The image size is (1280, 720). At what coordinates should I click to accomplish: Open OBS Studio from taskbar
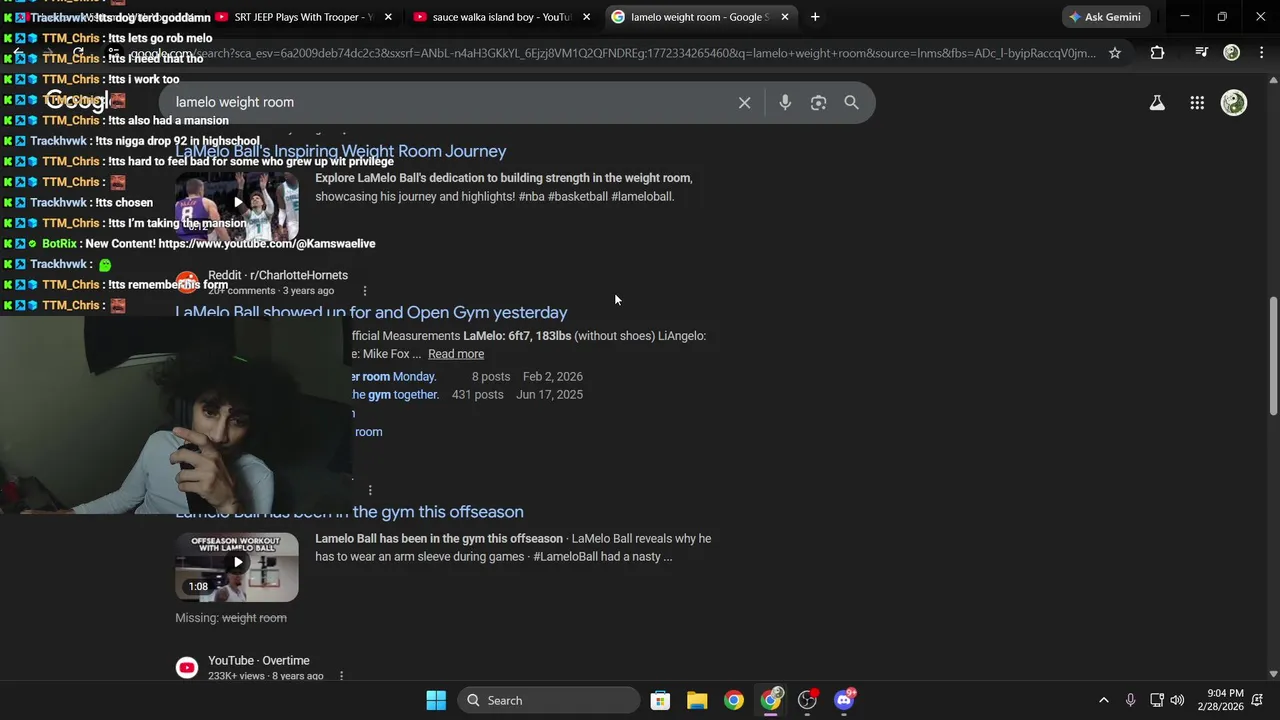pyautogui.click(x=808, y=700)
